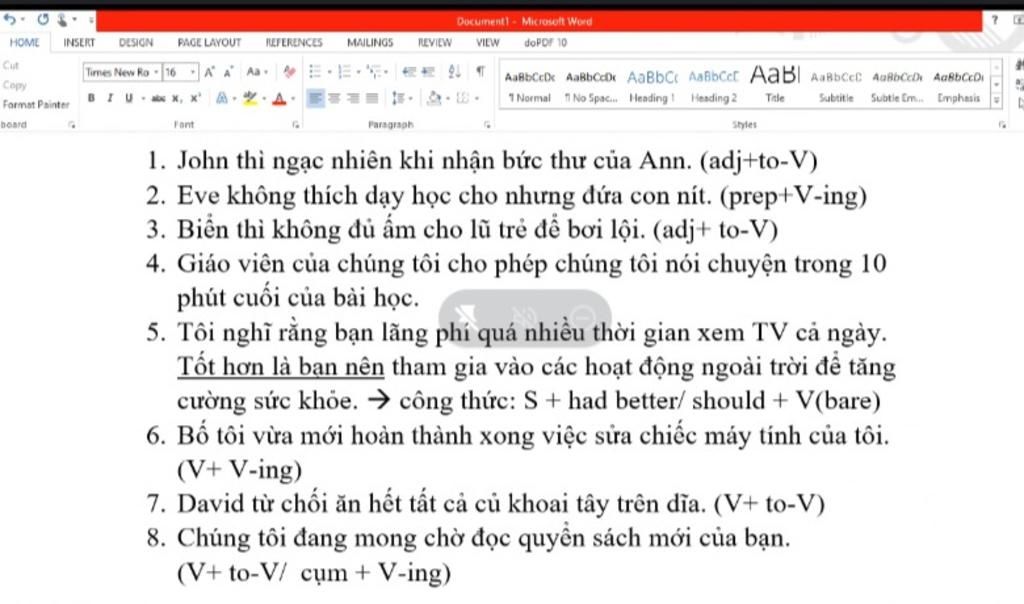This screenshot has height=604, width=1024.
Task: Switch to the REVIEW tab
Action: click(434, 42)
